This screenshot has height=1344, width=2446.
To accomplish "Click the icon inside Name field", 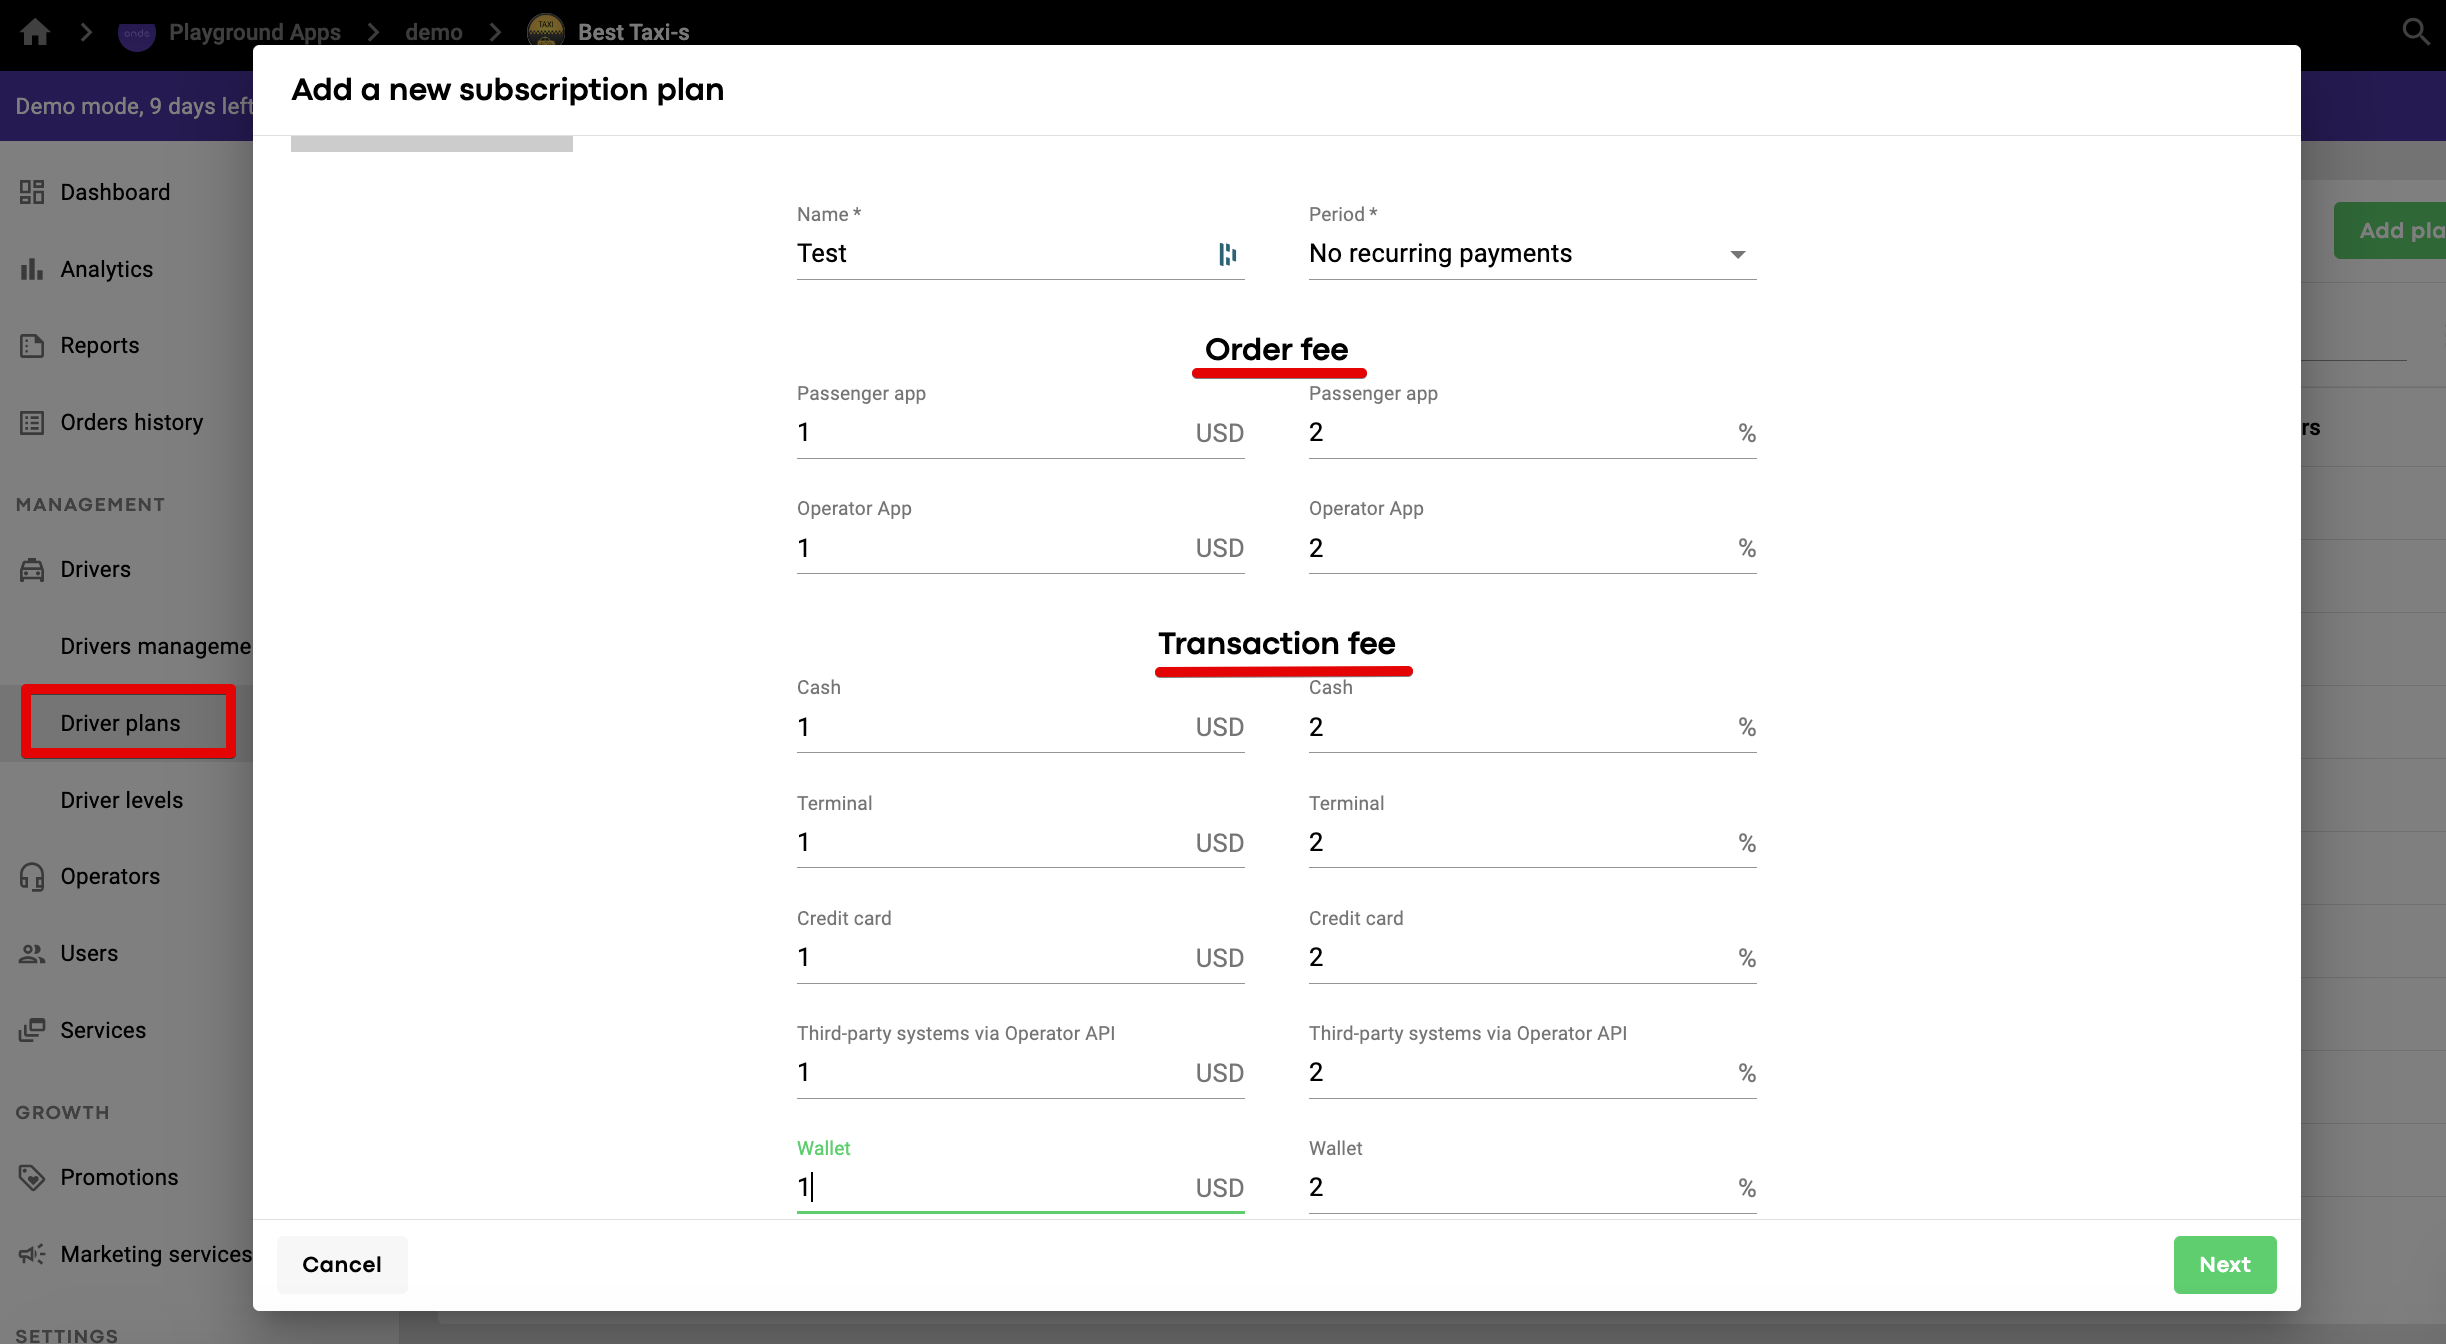I will click(x=1227, y=254).
